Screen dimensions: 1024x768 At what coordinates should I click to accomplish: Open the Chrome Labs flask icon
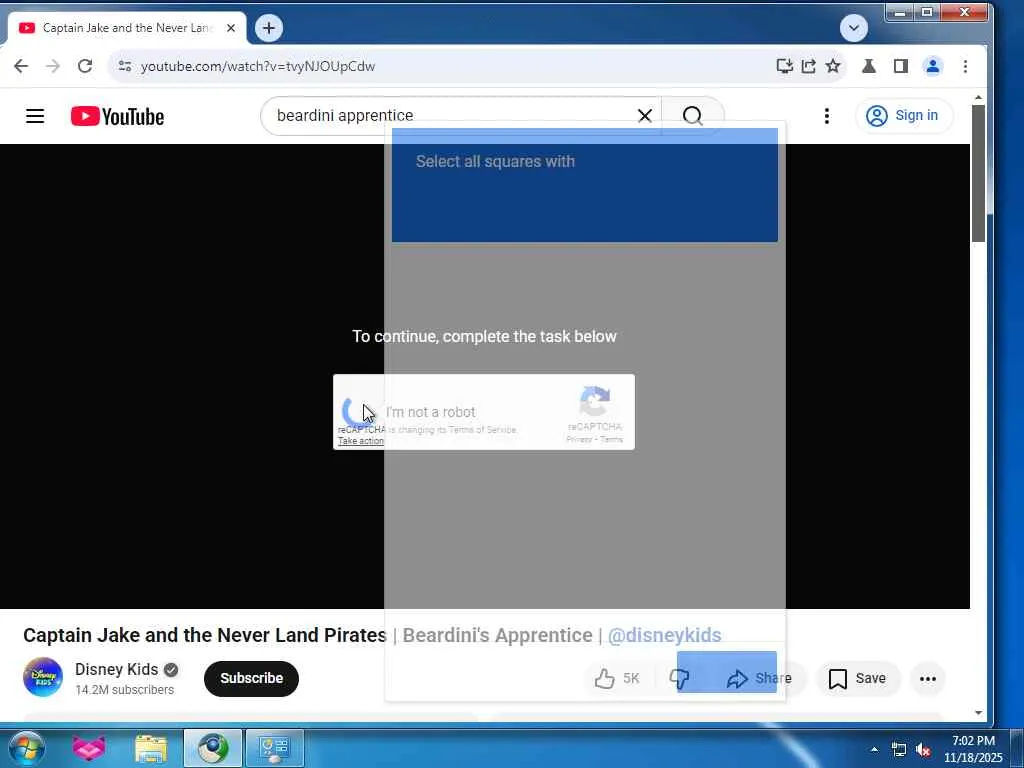coord(869,66)
